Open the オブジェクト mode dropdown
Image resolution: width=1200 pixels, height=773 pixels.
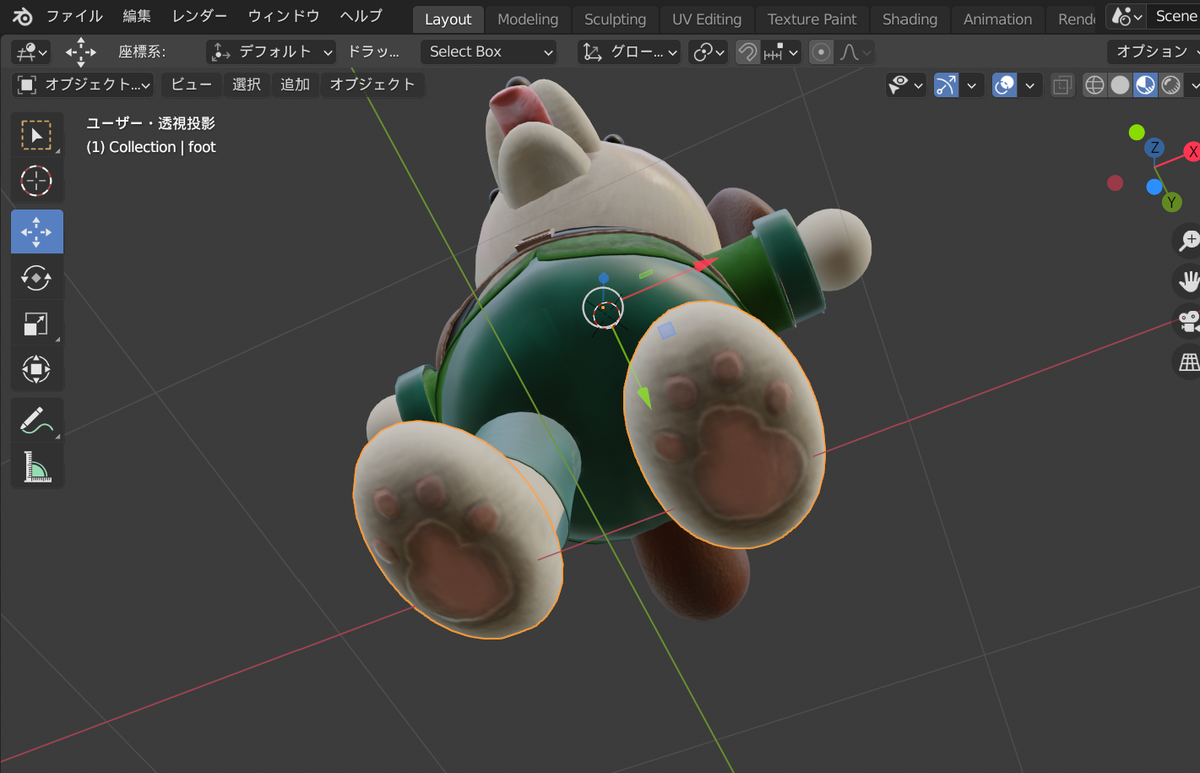click(84, 85)
